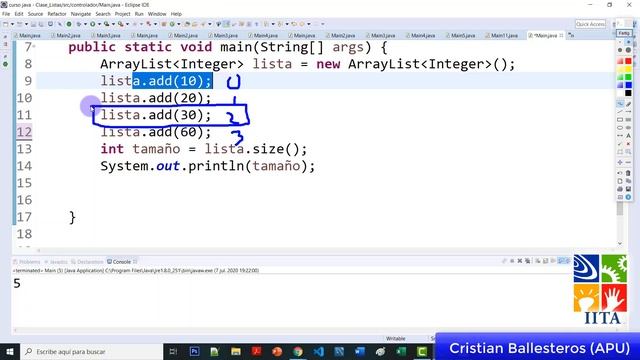Screen dimensions: 640x360
Task: Click the green Run button in the toolbar
Action: pos(93,24)
